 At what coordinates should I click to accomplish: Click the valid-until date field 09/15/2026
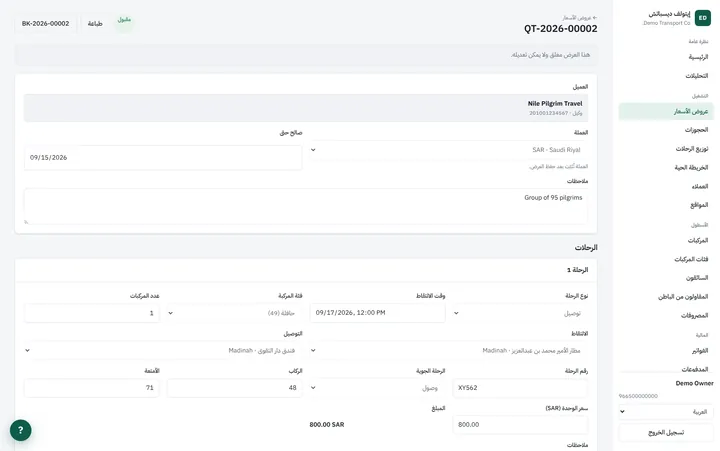[163, 158]
